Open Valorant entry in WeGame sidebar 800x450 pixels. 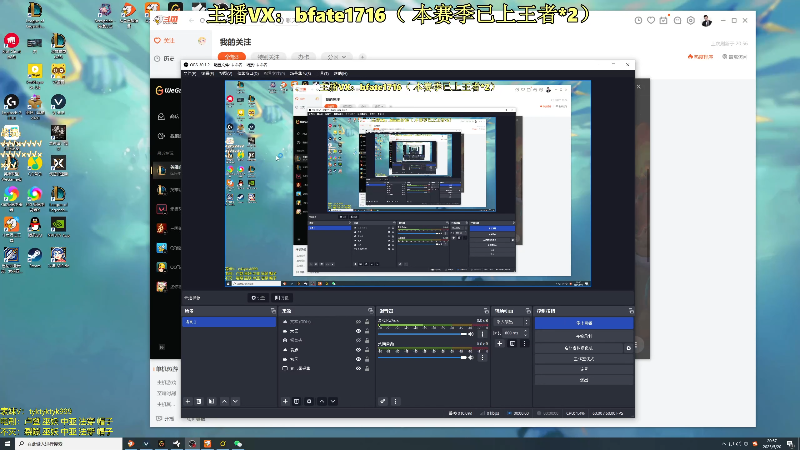coord(167,209)
